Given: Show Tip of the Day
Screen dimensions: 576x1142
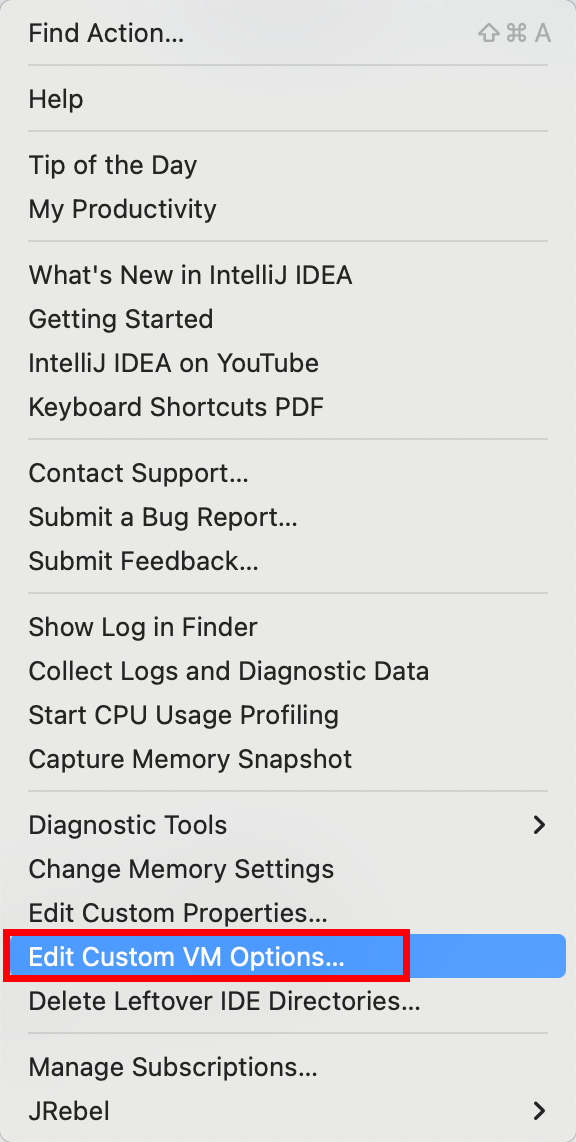Looking at the screenshot, I should pyautogui.click(x=288, y=165).
